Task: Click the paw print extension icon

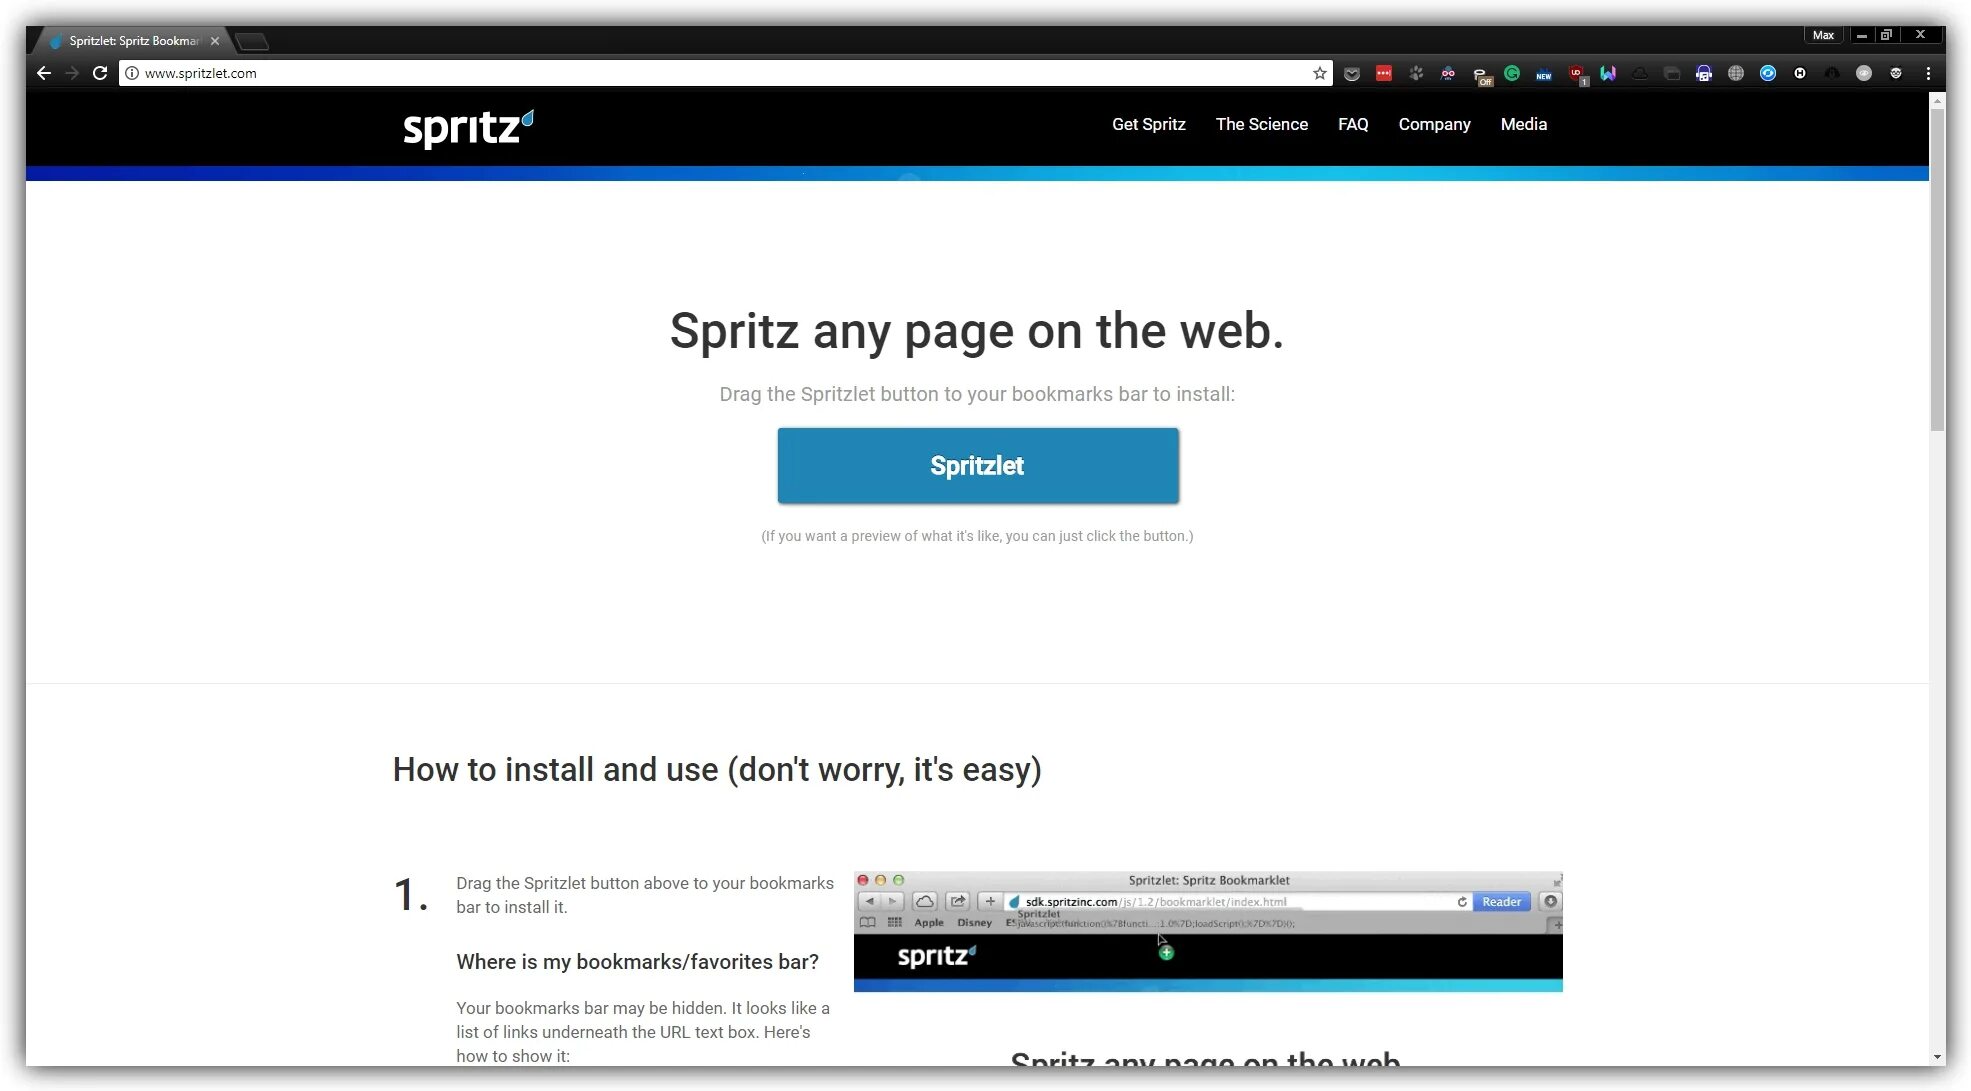Action: (x=1416, y=73)
